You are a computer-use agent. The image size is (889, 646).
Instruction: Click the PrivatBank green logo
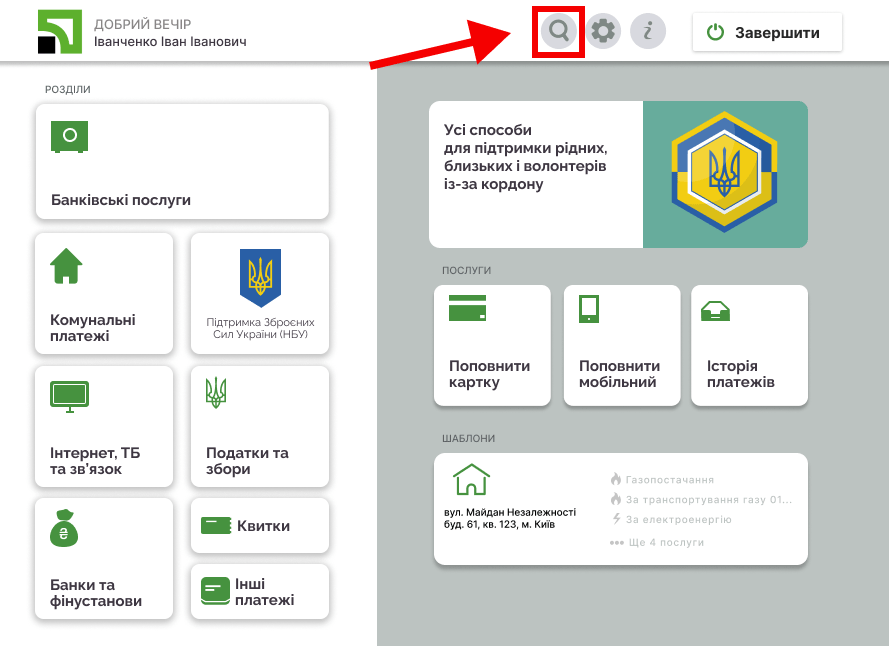coord(60,32)
